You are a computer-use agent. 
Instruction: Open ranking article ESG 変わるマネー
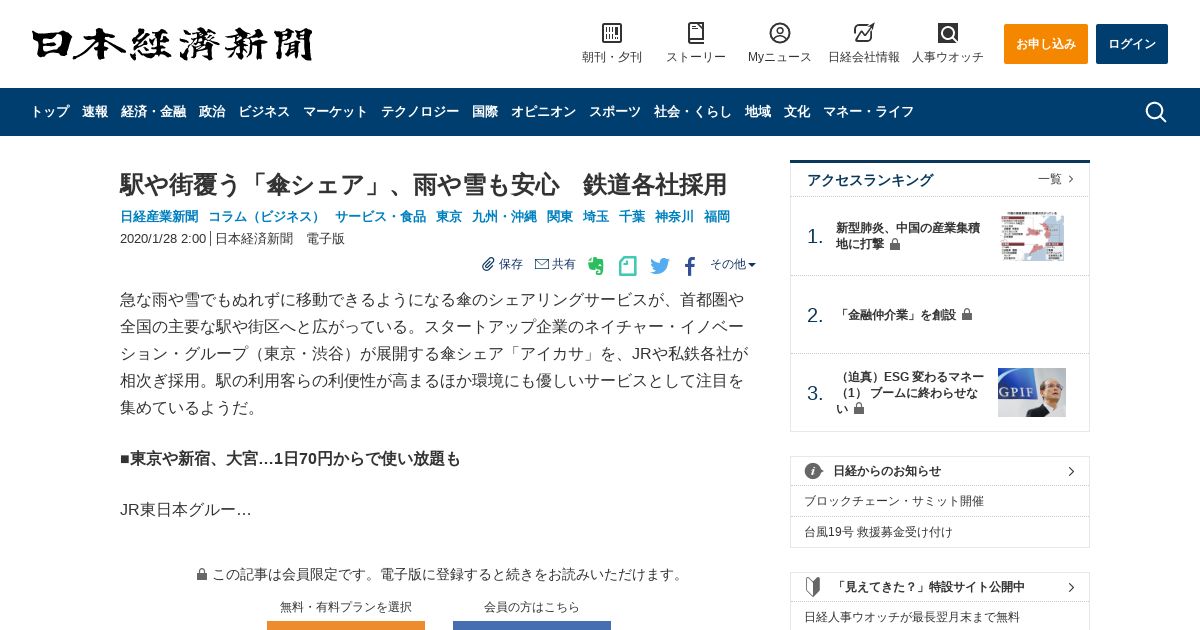910,392
